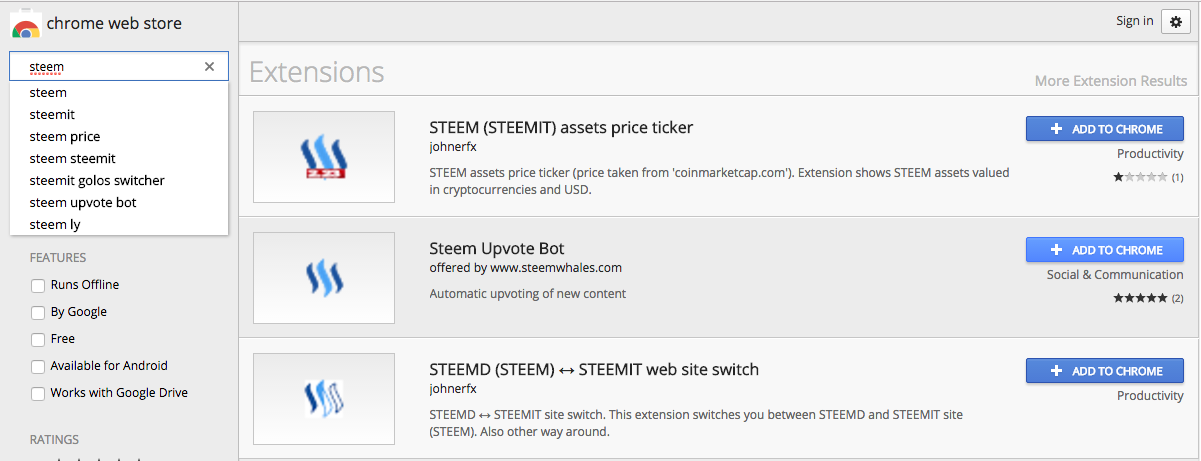
Task: Click 'Automatic upvoting of new content' description
Action: [528, 294]
